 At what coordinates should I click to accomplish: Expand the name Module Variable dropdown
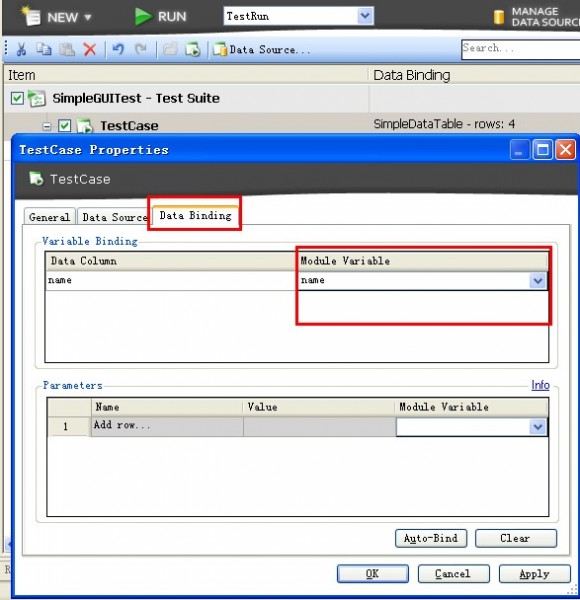tap(538, 281)
